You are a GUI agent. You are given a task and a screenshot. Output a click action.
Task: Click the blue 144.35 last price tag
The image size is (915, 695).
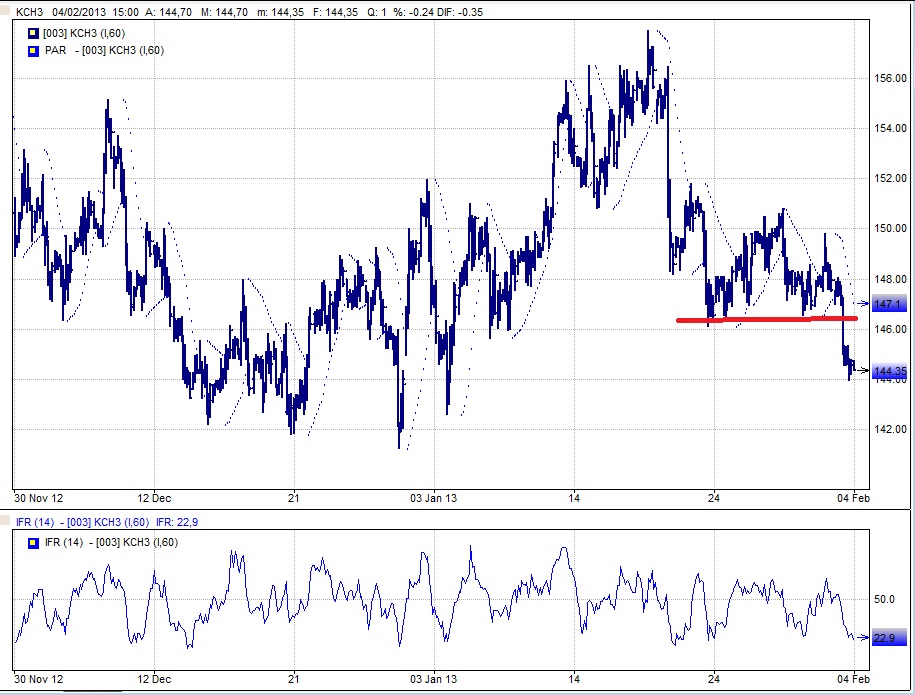889,372
